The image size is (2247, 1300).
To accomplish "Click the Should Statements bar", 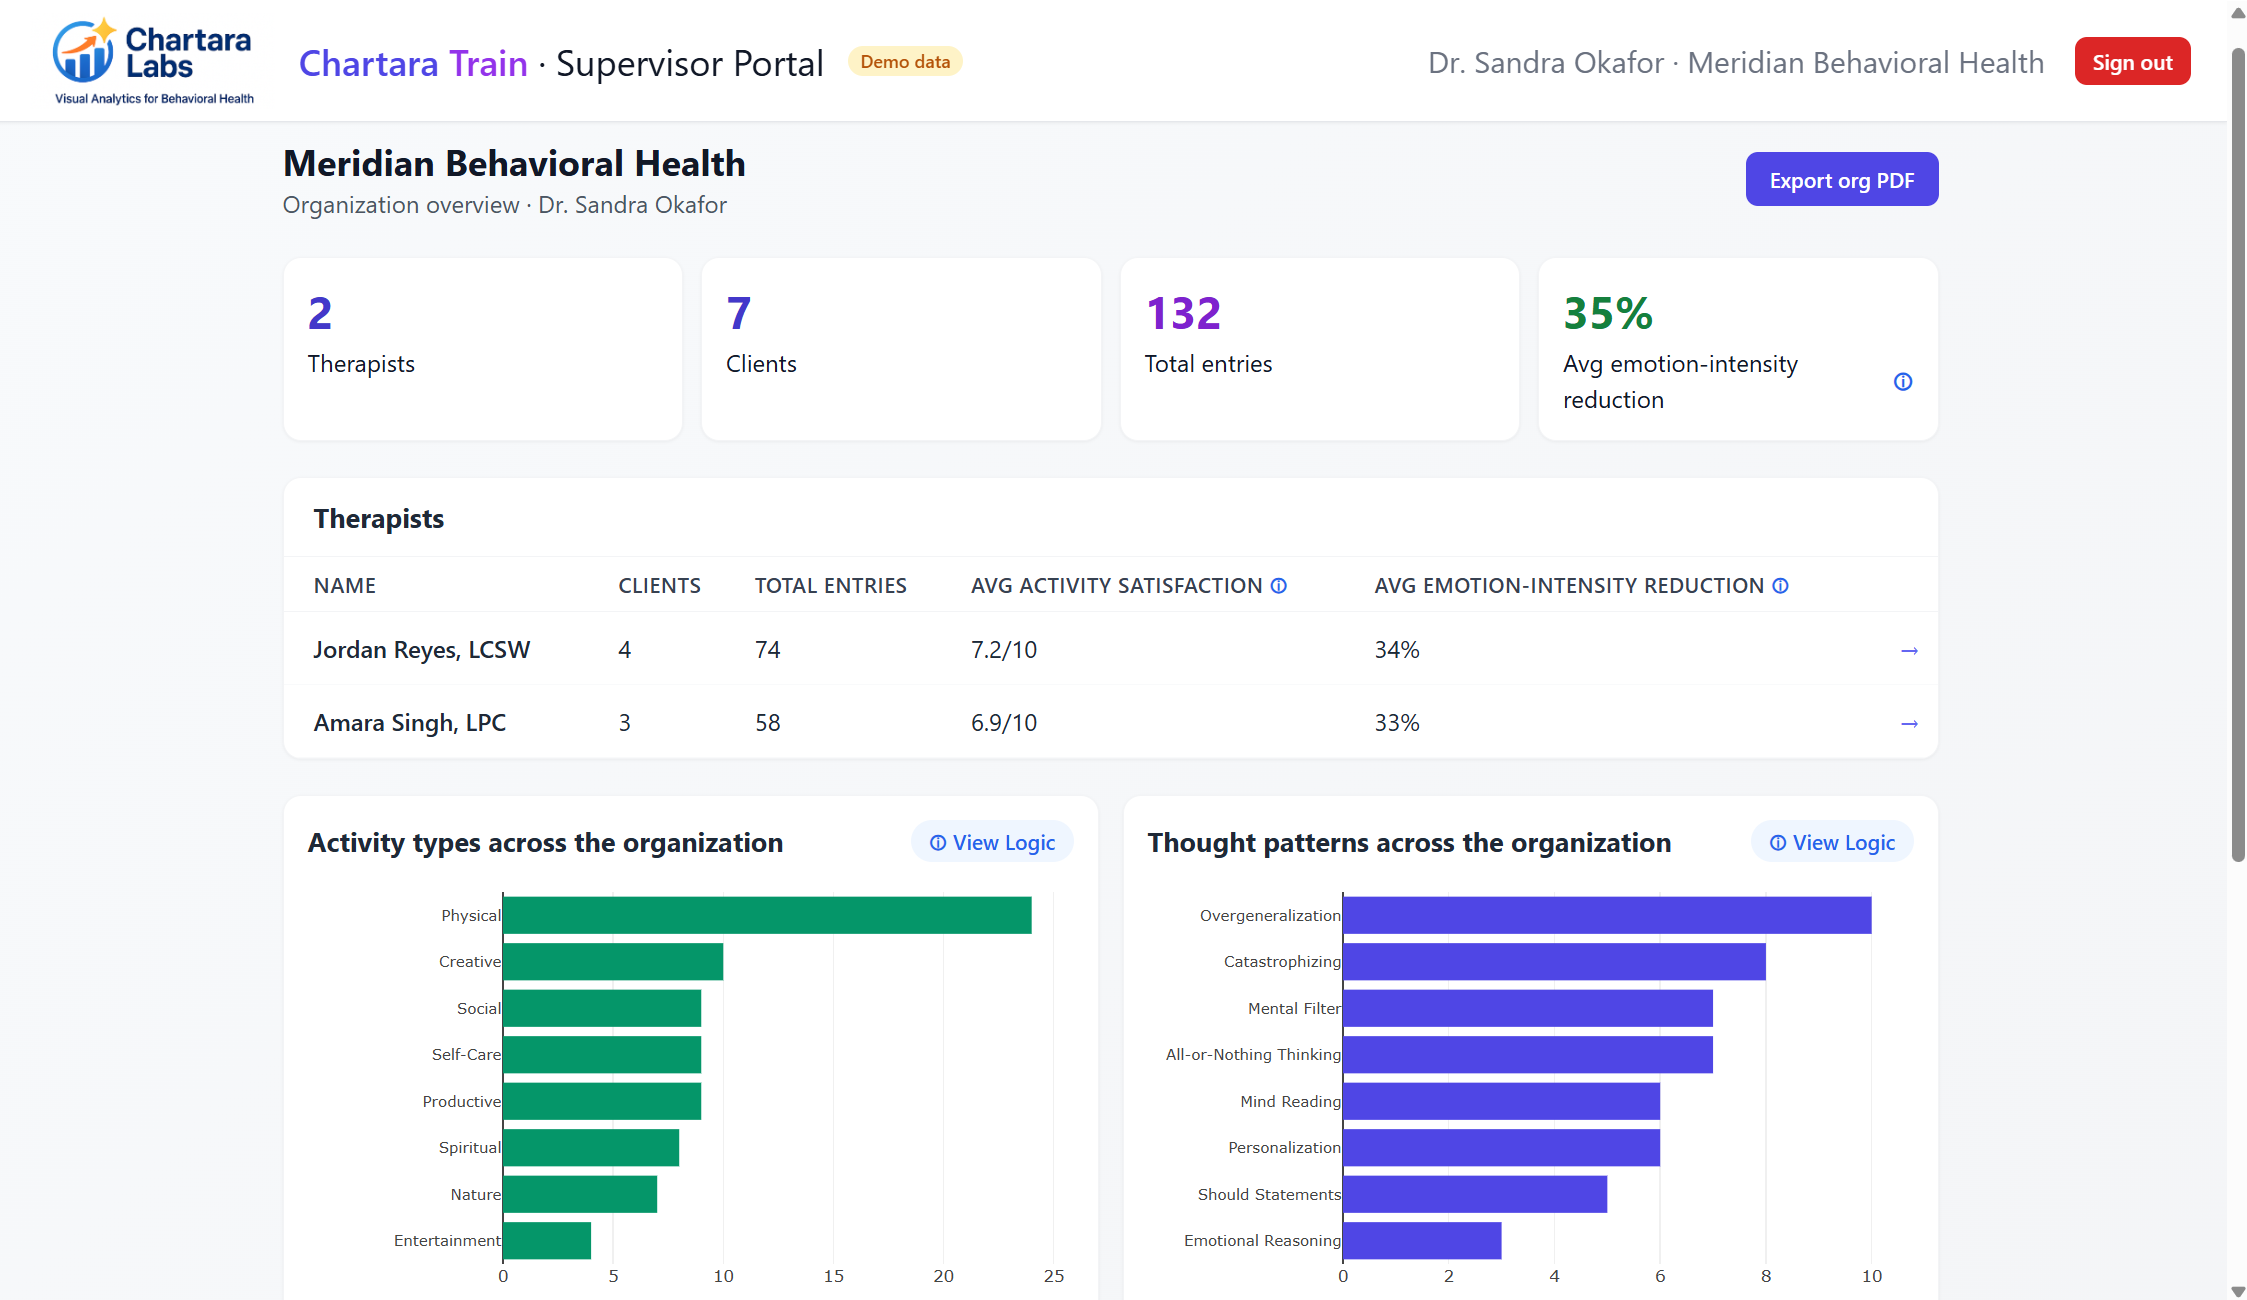I will click(1475, 1194).
